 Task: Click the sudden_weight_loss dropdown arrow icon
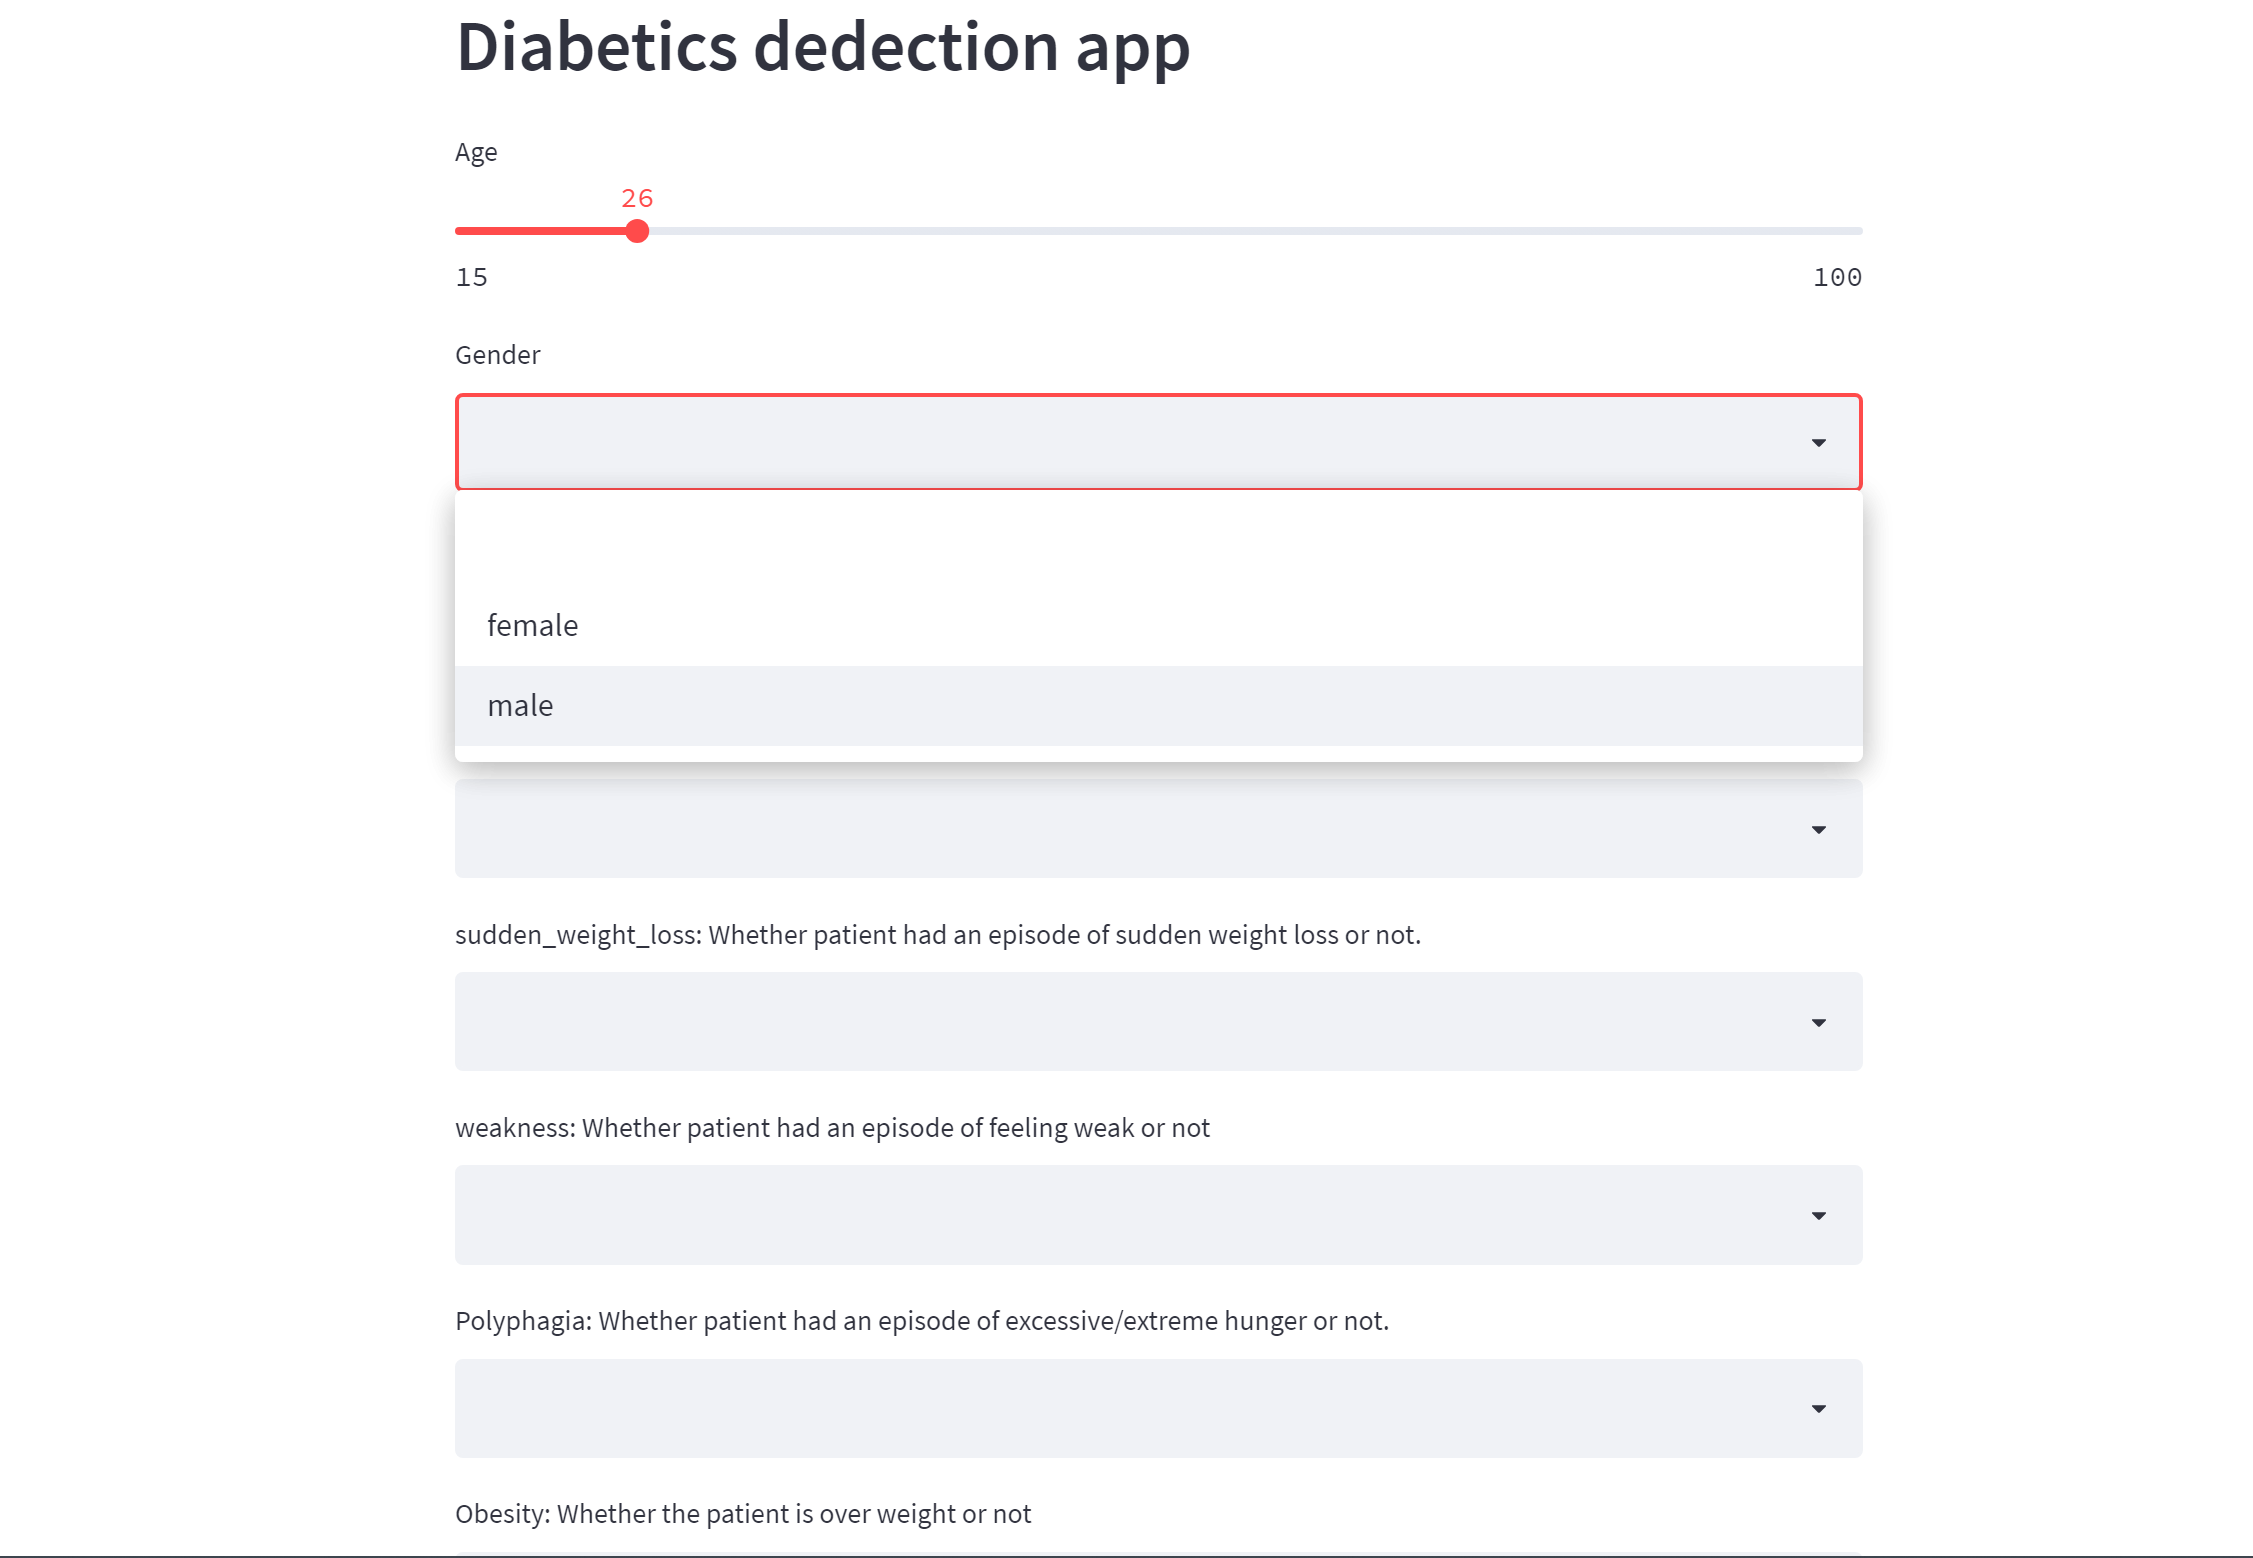[x=1818, y=1023]
